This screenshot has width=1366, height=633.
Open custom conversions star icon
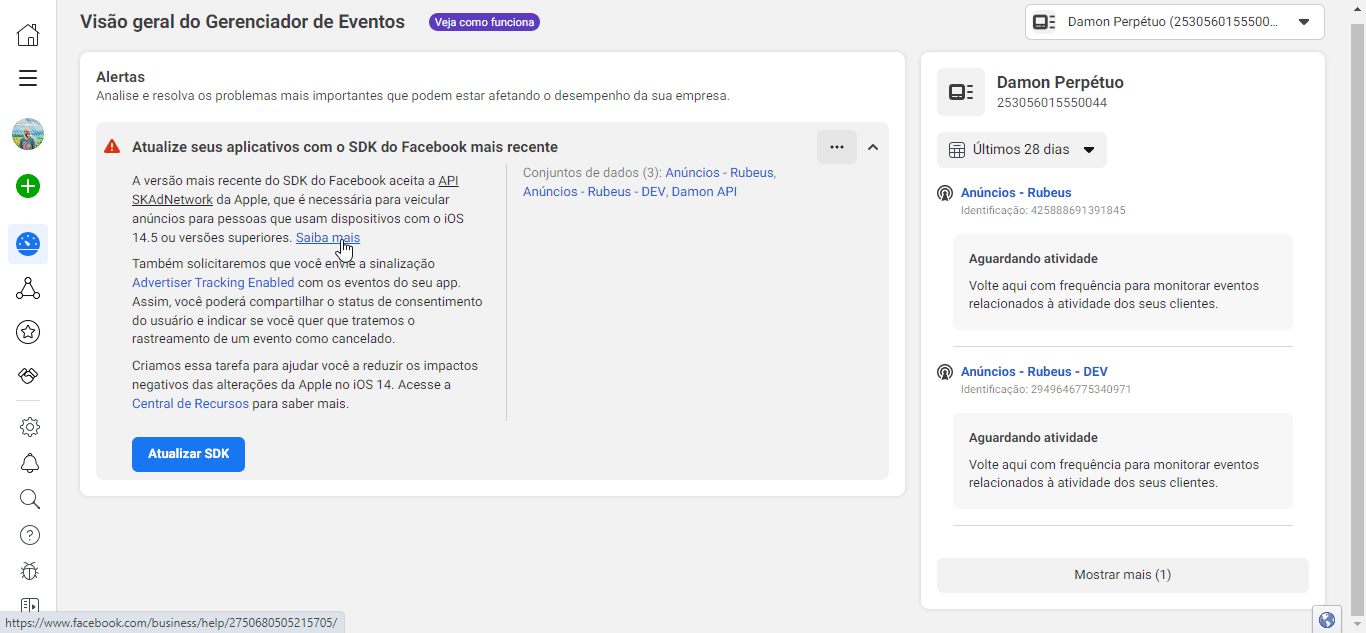pyautogui.click(x=28, y=332)
